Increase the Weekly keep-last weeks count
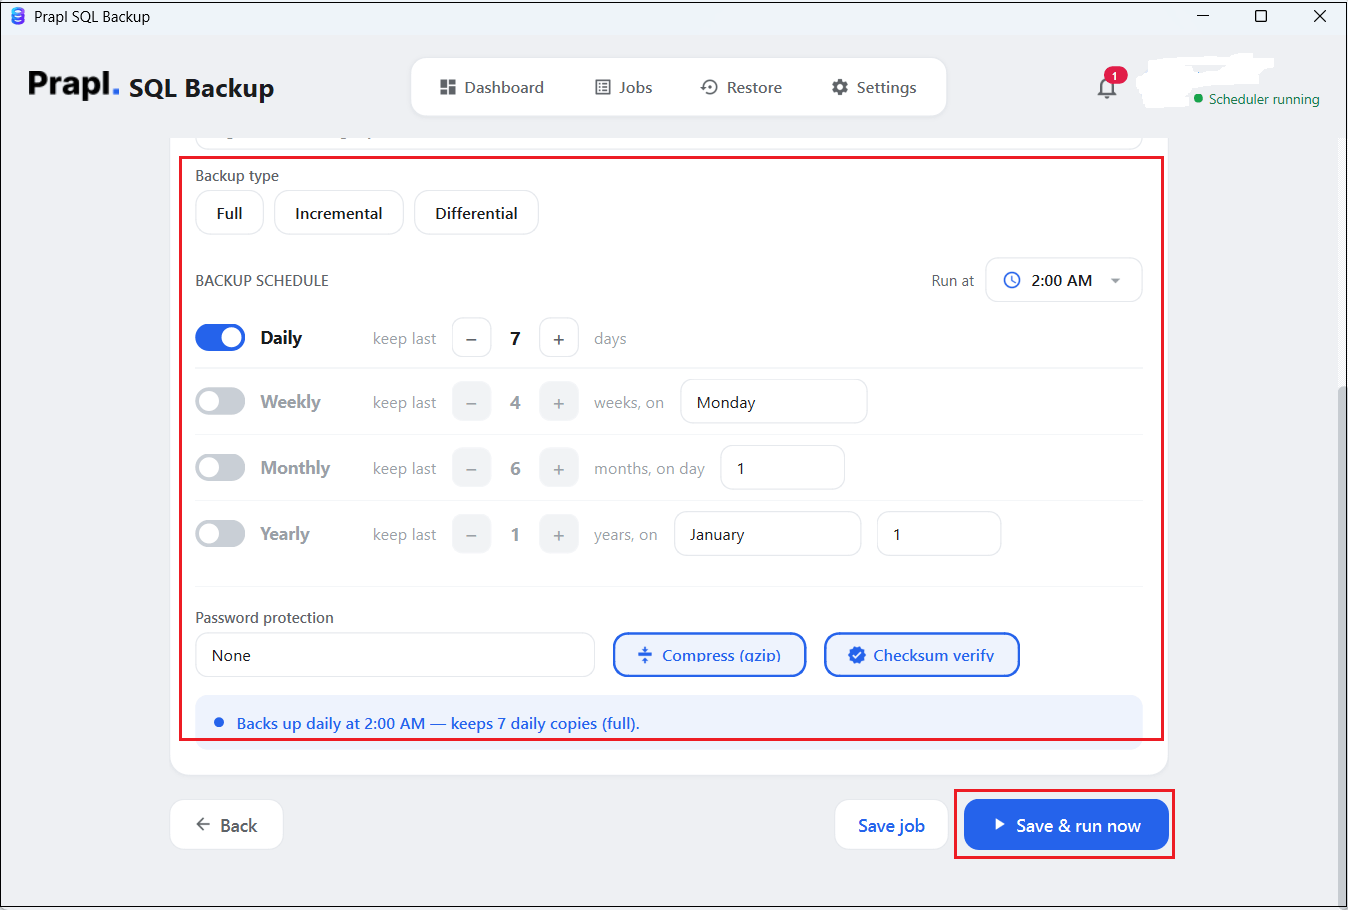Screen dimensions: 1348x910 (x=559, y=402)
